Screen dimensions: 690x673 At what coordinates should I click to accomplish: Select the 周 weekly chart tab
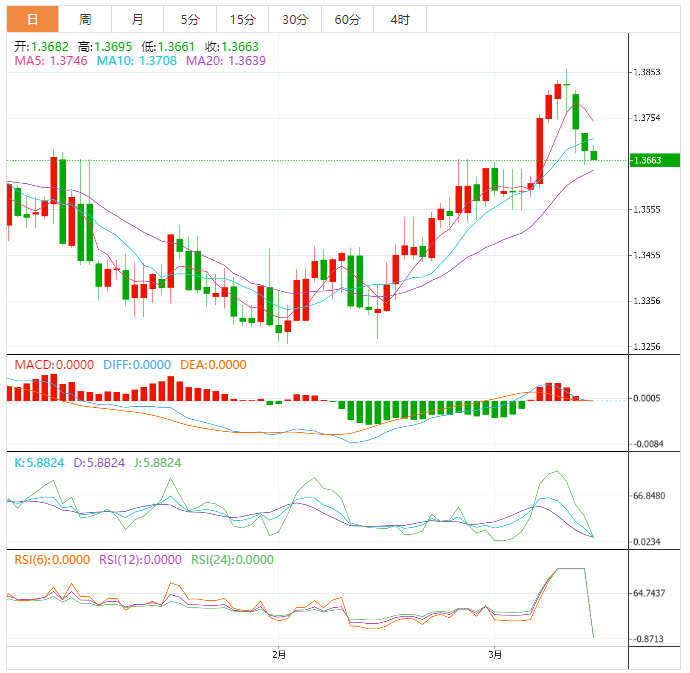click(85, 19)
